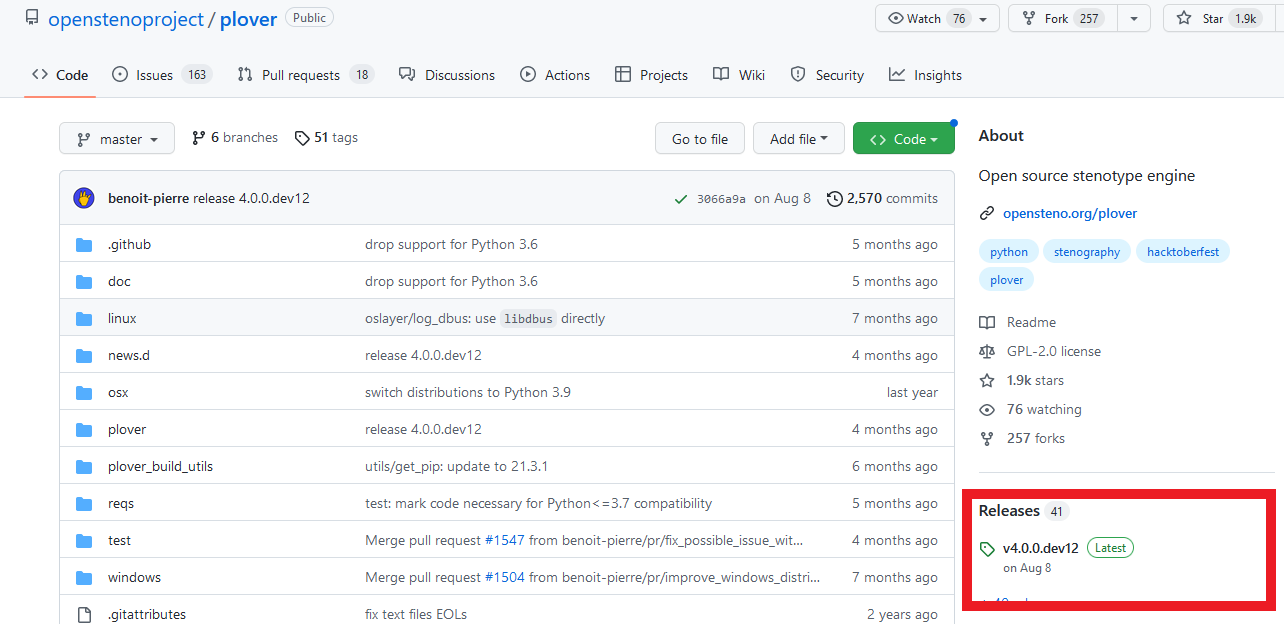This screenshot has height=624, width=1284.
Task: Open the osx folder
Action: pos(118,392)
